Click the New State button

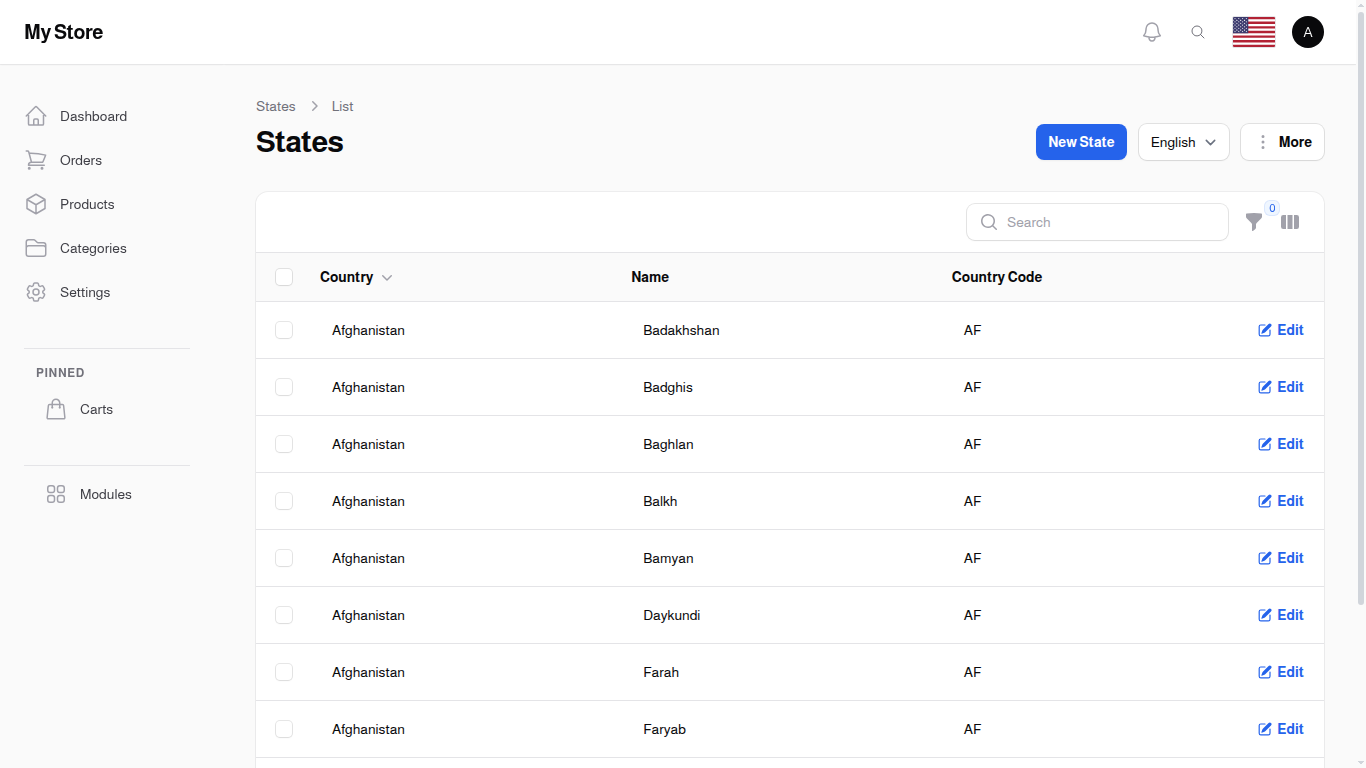point(1081,142)
